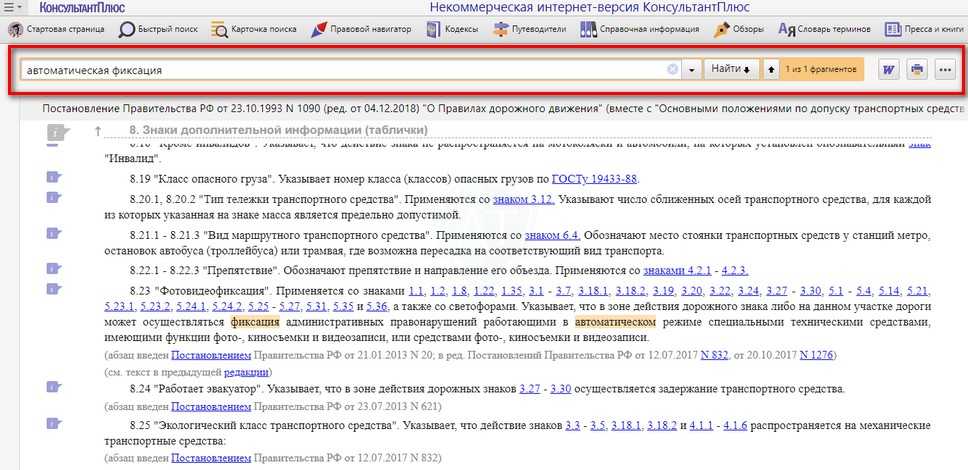Open the more options ellipsis menu
The height and width of the screenshot is (470, 968).
click(x=944, y=70)
